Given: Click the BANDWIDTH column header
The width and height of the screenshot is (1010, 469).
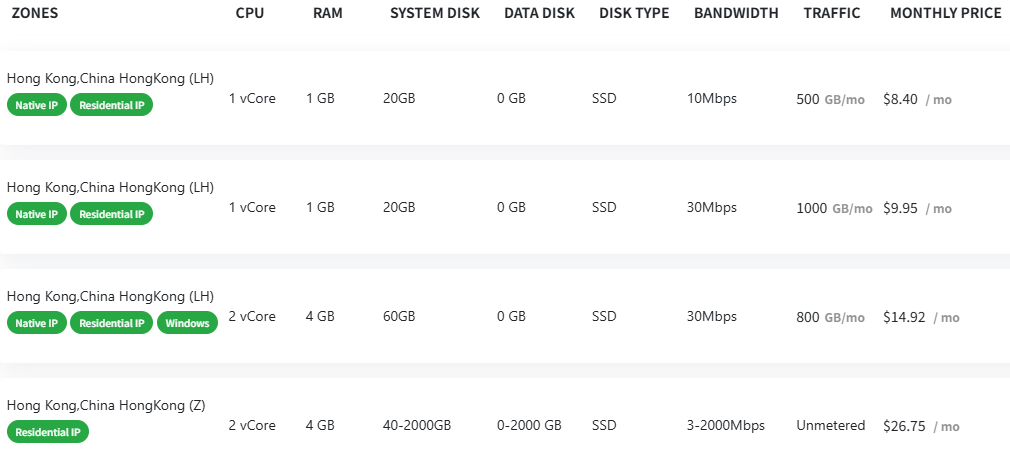Looking at the screenshot, I should point(738,14).
